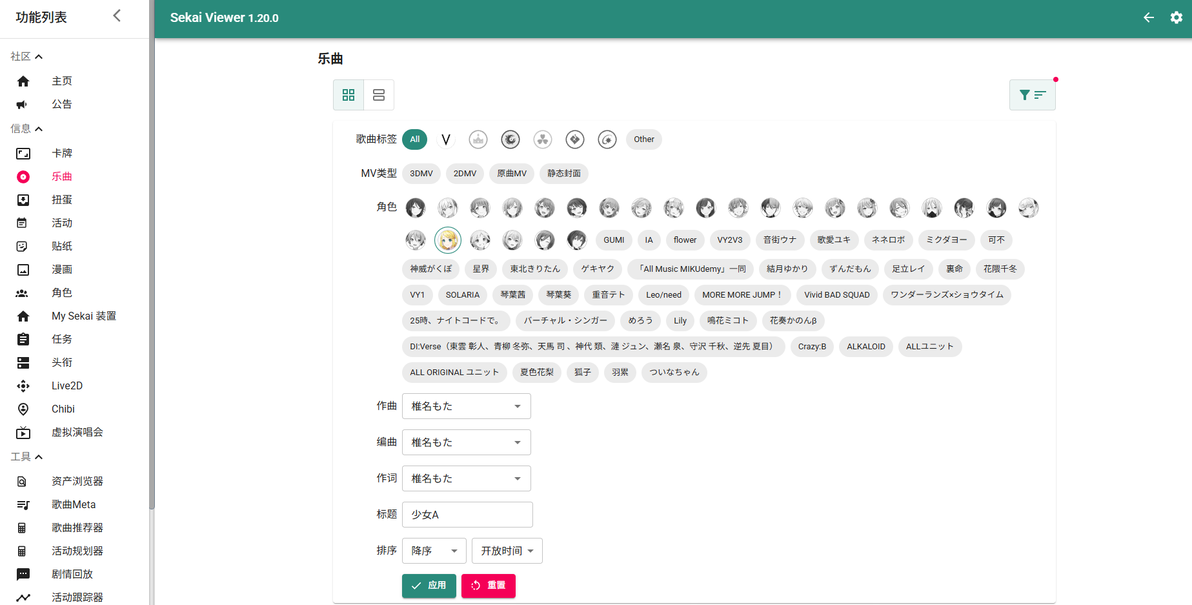Open 歌曲Meta in the sidebar
Image resolution: width=1192 pixels, height=605 pixels.
74,504
